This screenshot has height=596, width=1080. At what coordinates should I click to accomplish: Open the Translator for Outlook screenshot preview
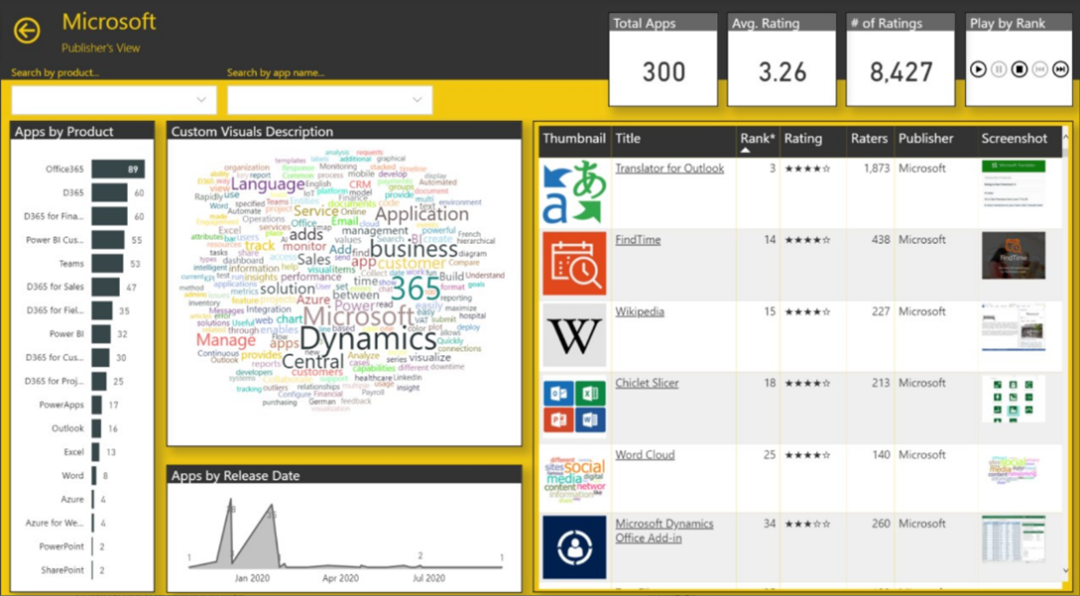[1012, 184]
